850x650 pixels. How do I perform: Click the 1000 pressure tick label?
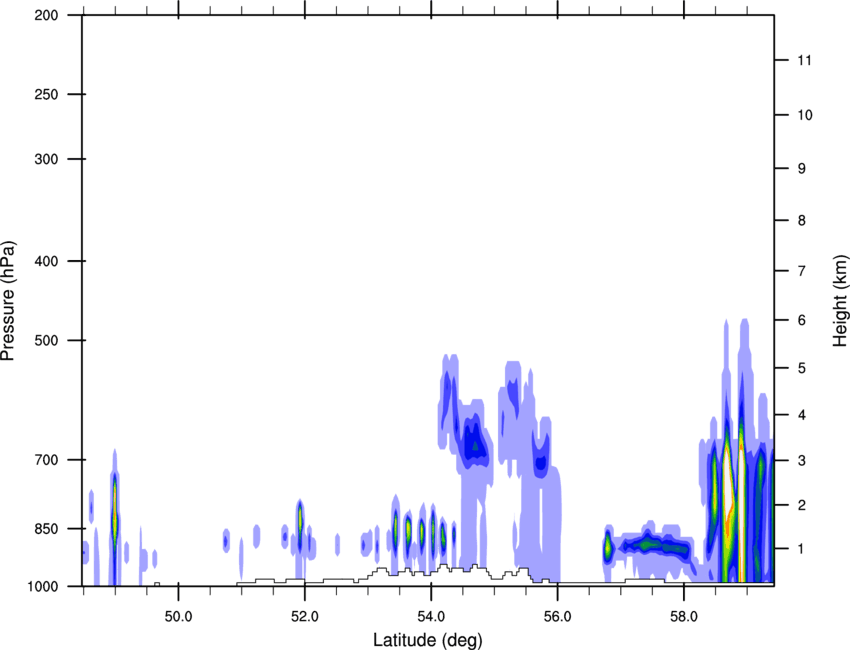pyautogui.click(x=42, y=587)
